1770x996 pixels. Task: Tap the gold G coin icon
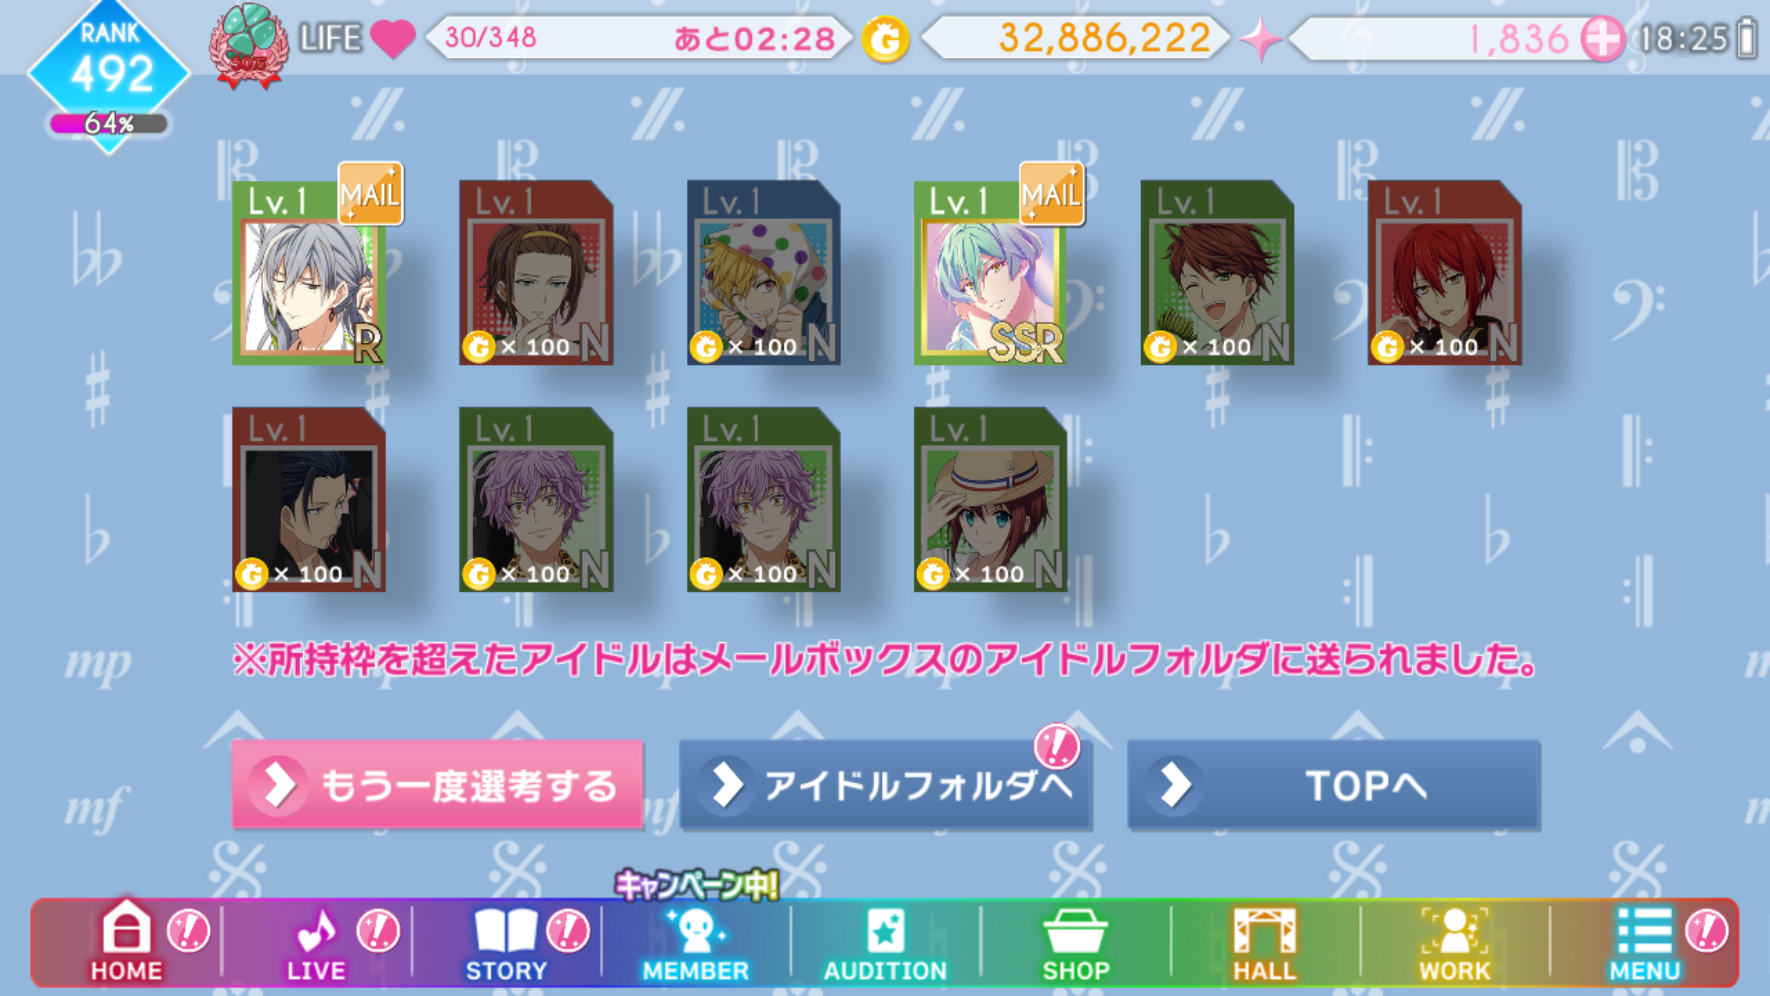coord(885,39)
